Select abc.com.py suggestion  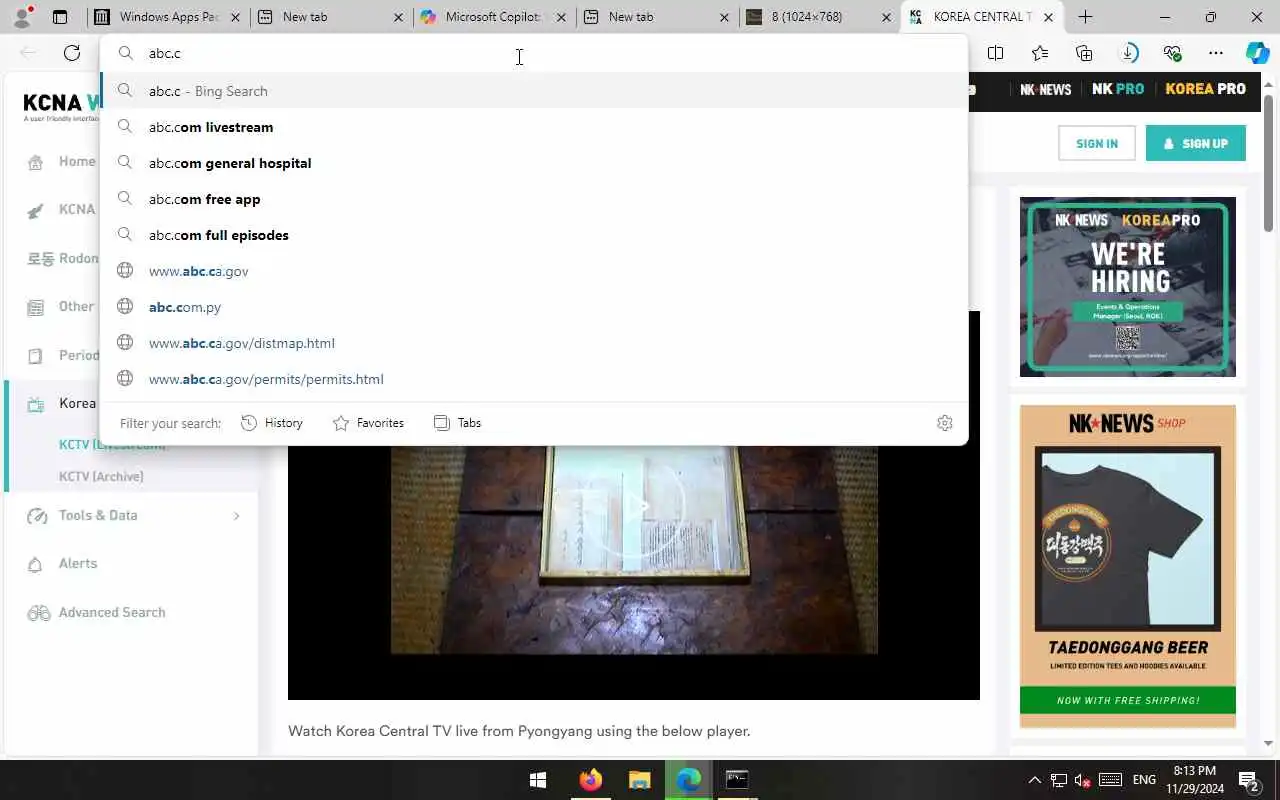(534, 307)
